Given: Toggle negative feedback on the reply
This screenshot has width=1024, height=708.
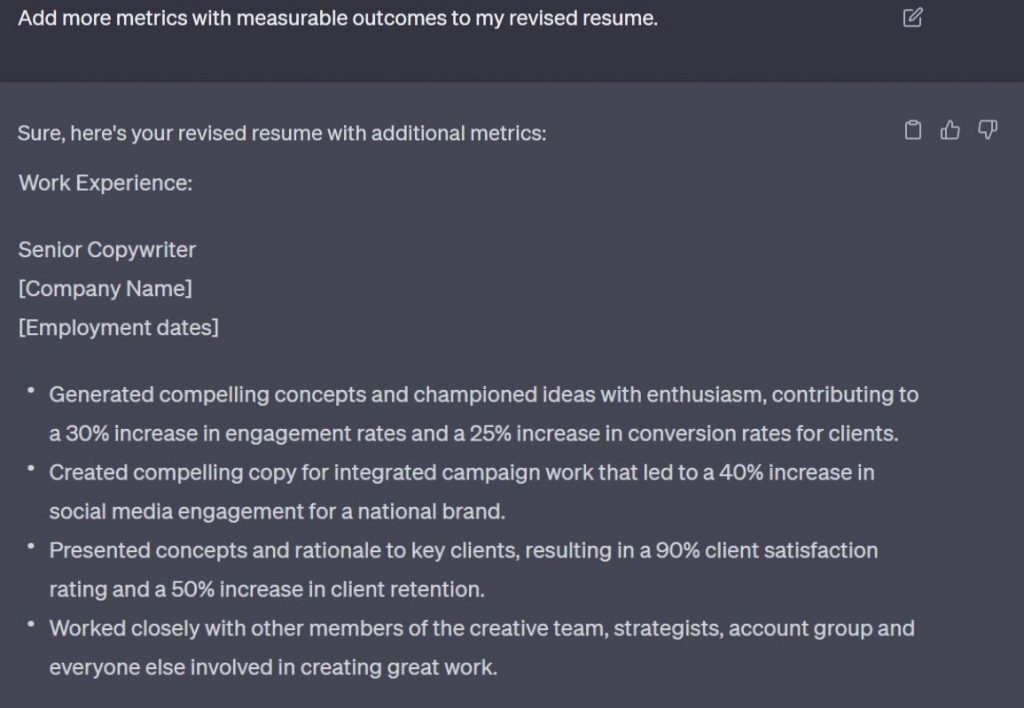Looking at the screenshot, I should pos(987,130).
